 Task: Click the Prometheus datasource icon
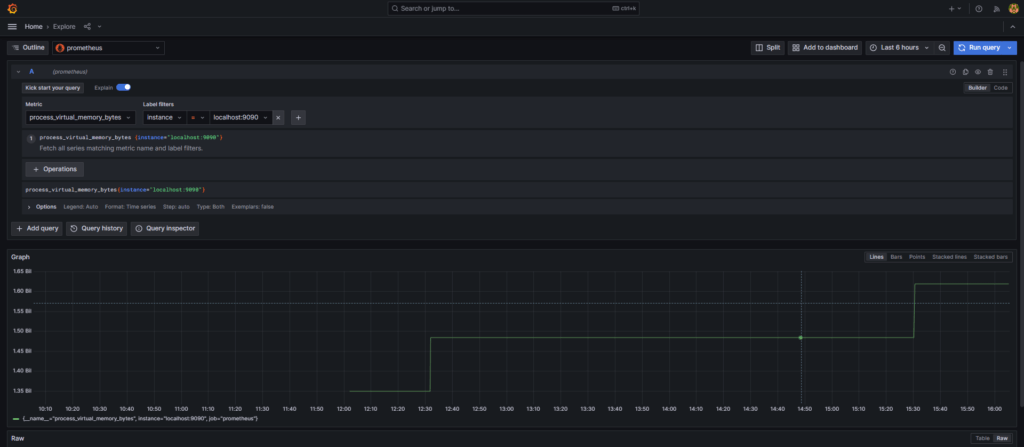coord(61,48)
